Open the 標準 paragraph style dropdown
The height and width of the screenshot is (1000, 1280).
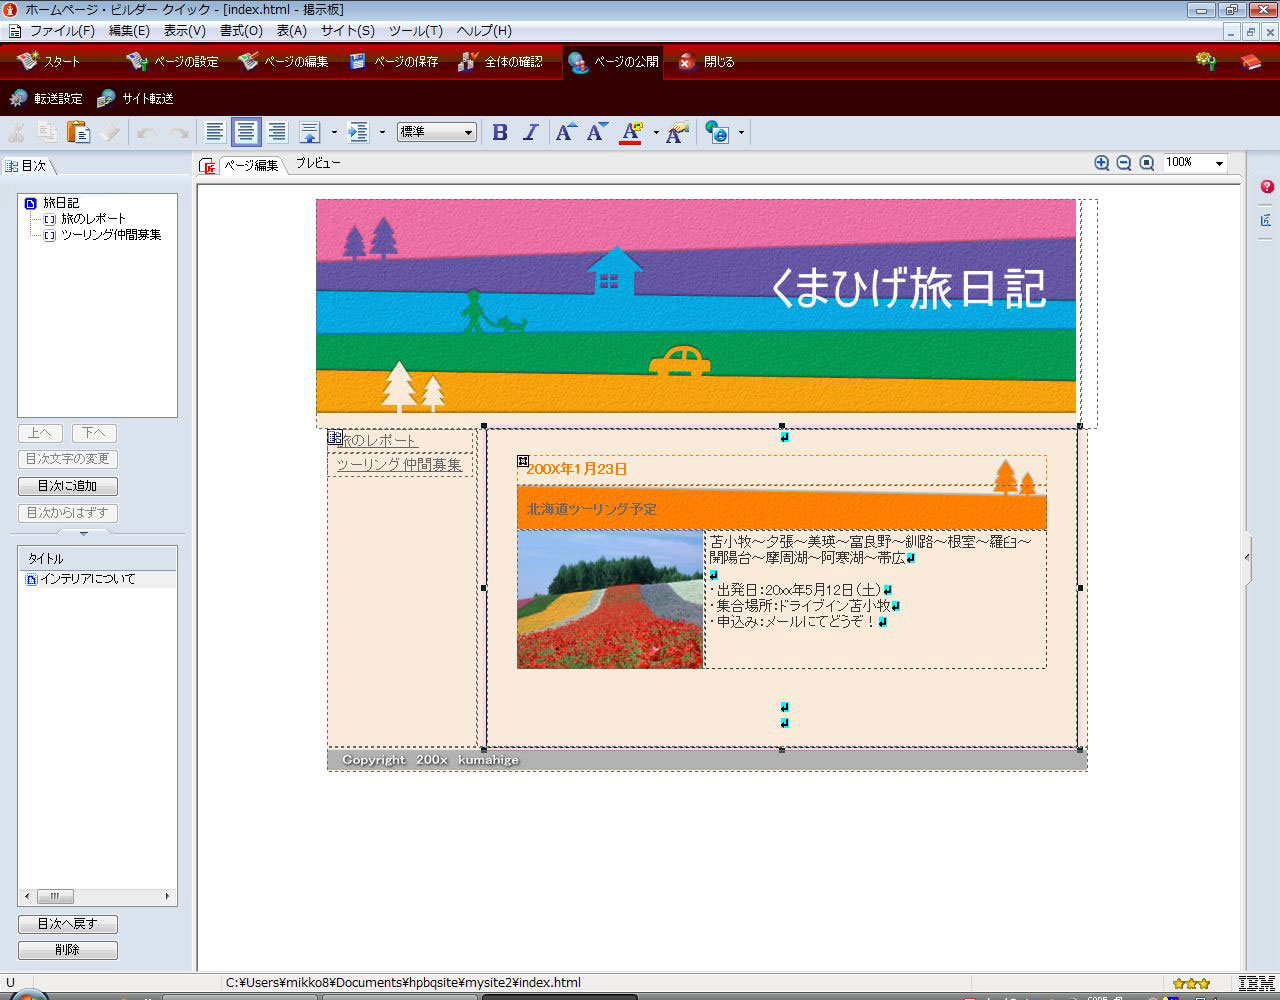coord(437,132)
